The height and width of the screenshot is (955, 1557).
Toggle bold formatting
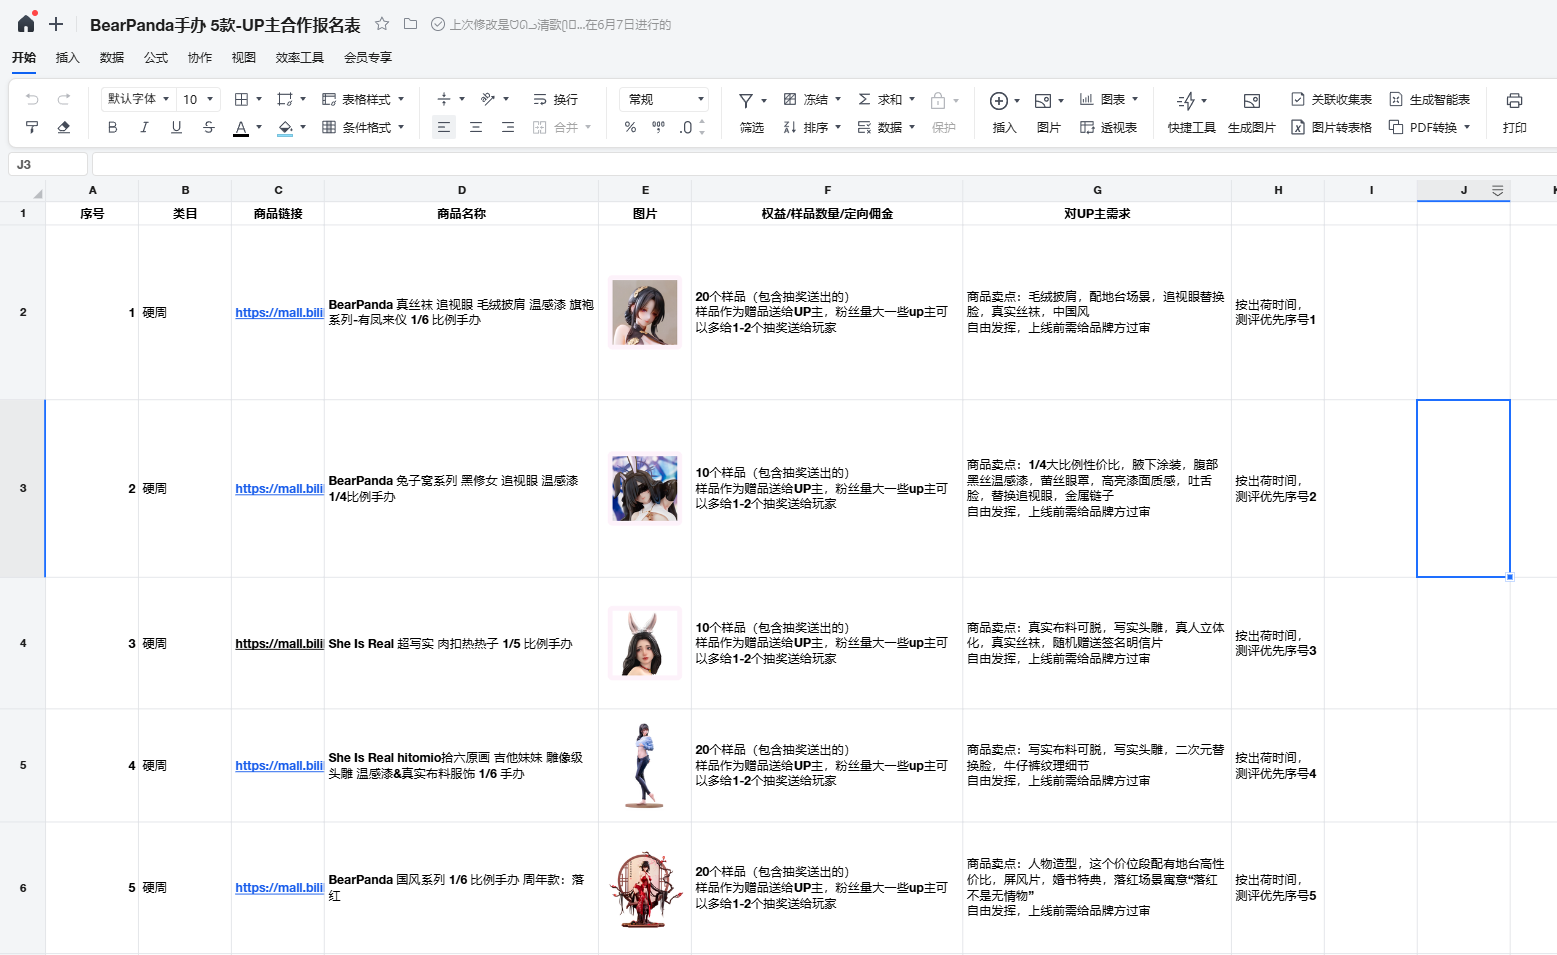[x=112, y=127]
